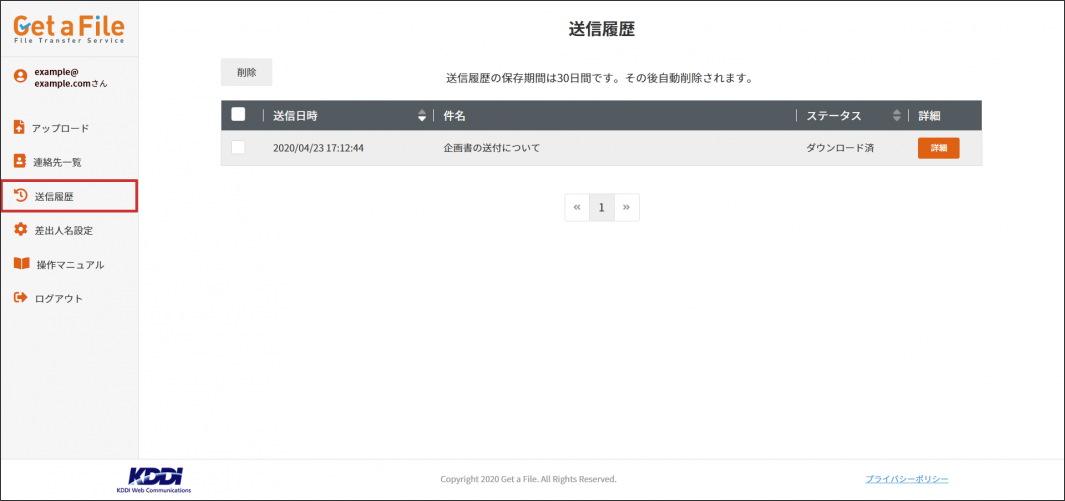
Task: Click the logout arrow icon
Action: tap(19, 298)
